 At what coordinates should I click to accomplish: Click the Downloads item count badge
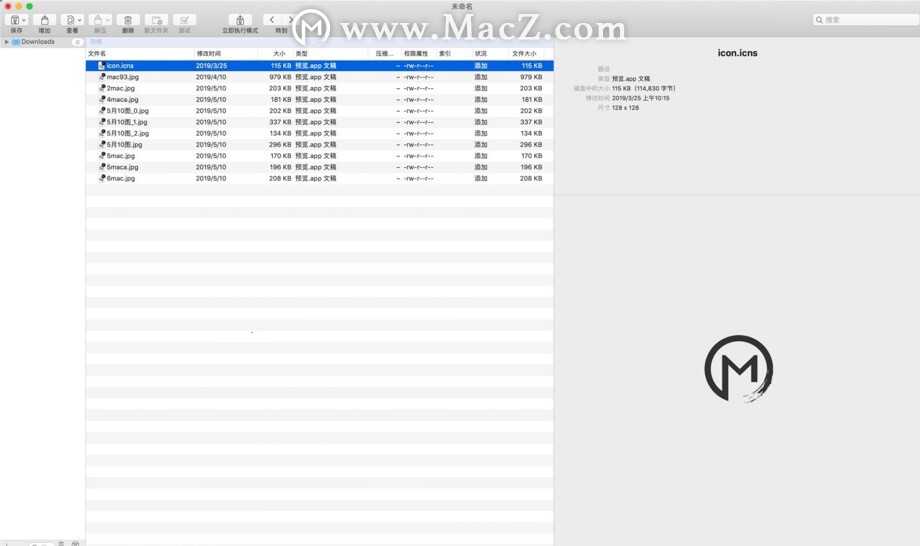point(77,42)
